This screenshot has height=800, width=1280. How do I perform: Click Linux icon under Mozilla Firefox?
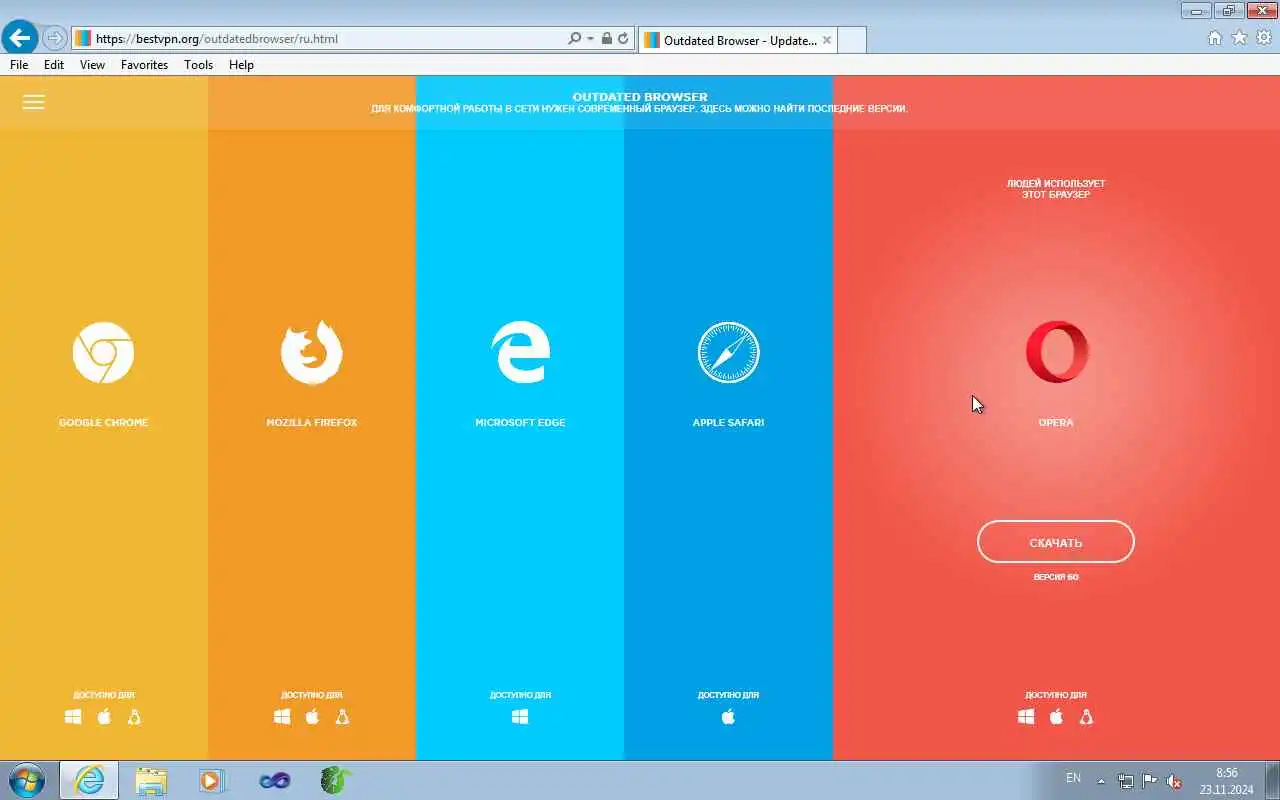[342, 717]
